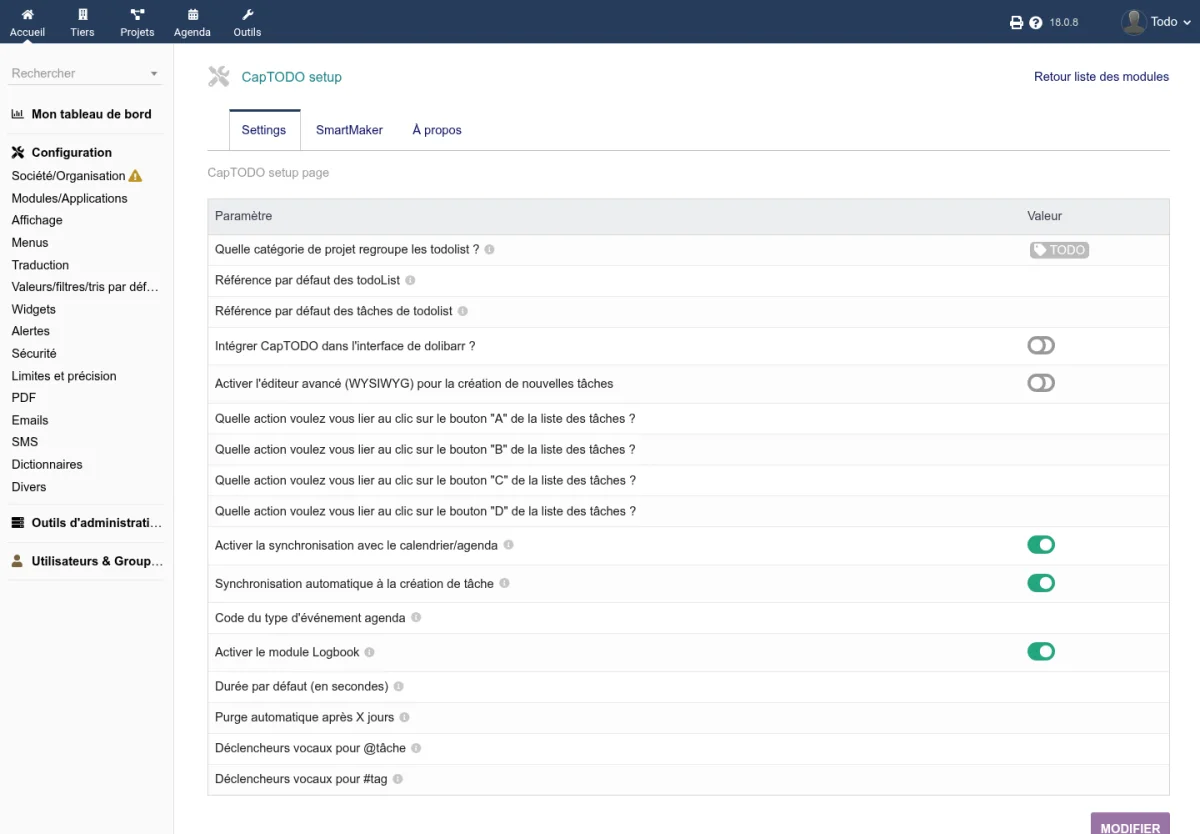Show info for Référence par défaut des todoList
This screenshot has height=834, width=1200.
click(410, 281)
